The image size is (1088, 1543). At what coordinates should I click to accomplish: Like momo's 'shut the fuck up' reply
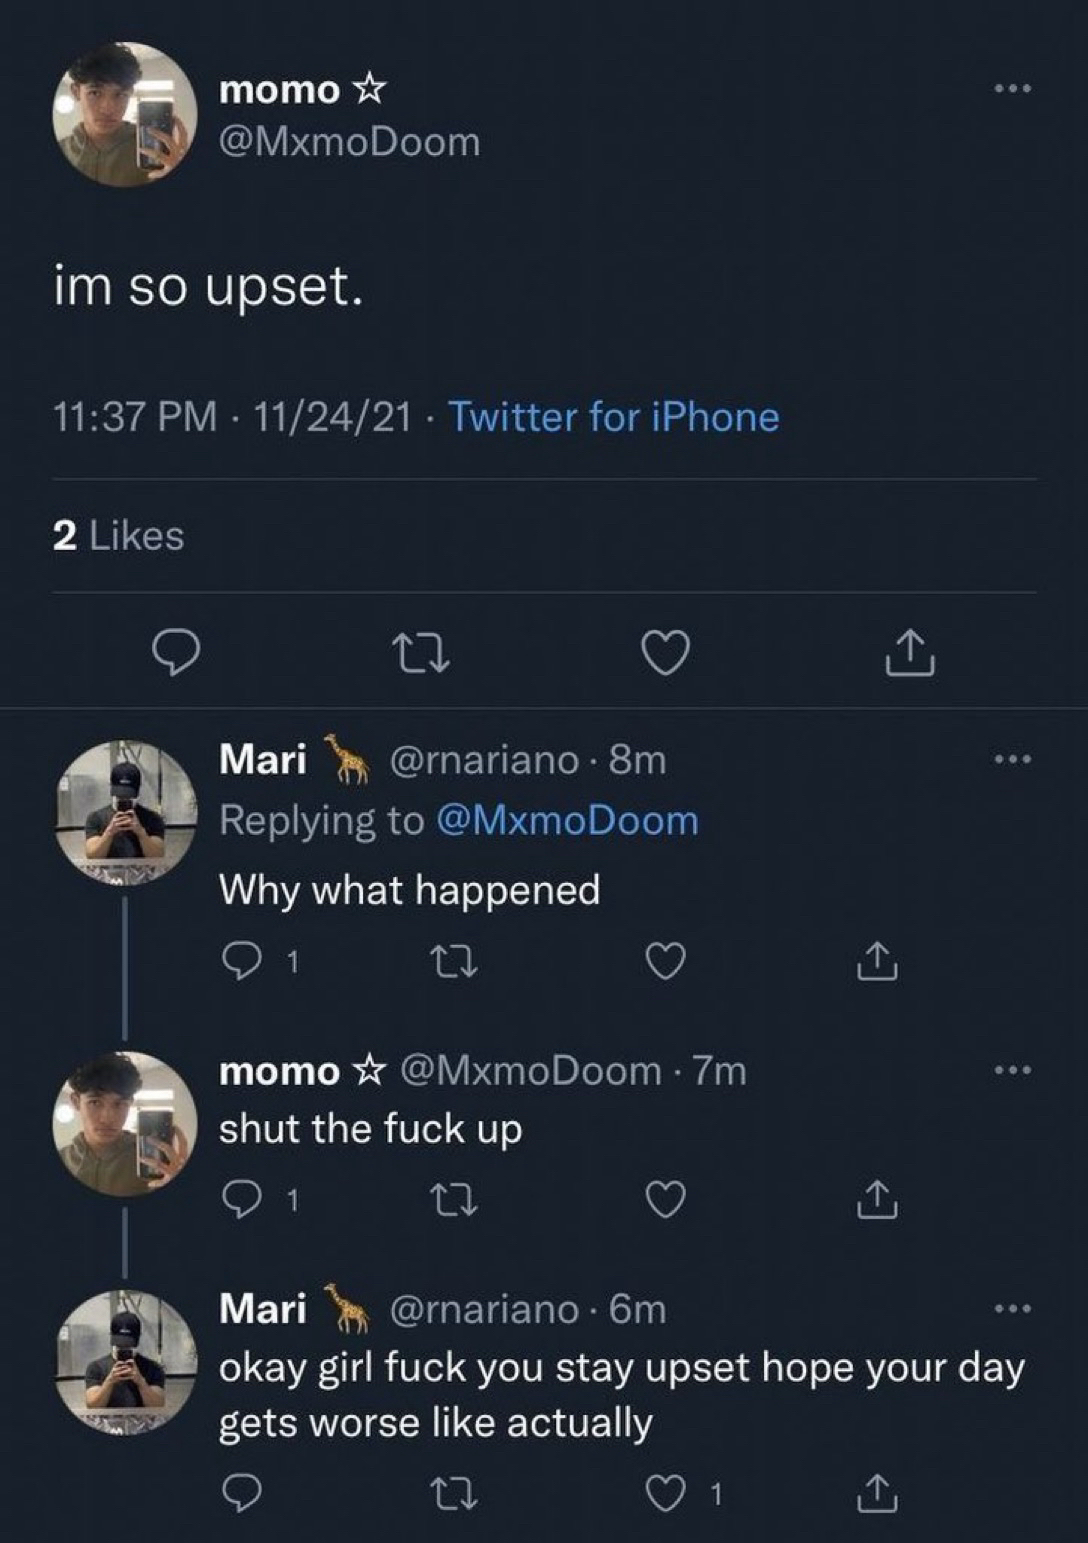pyautogui.click(x=665, y=1199)
